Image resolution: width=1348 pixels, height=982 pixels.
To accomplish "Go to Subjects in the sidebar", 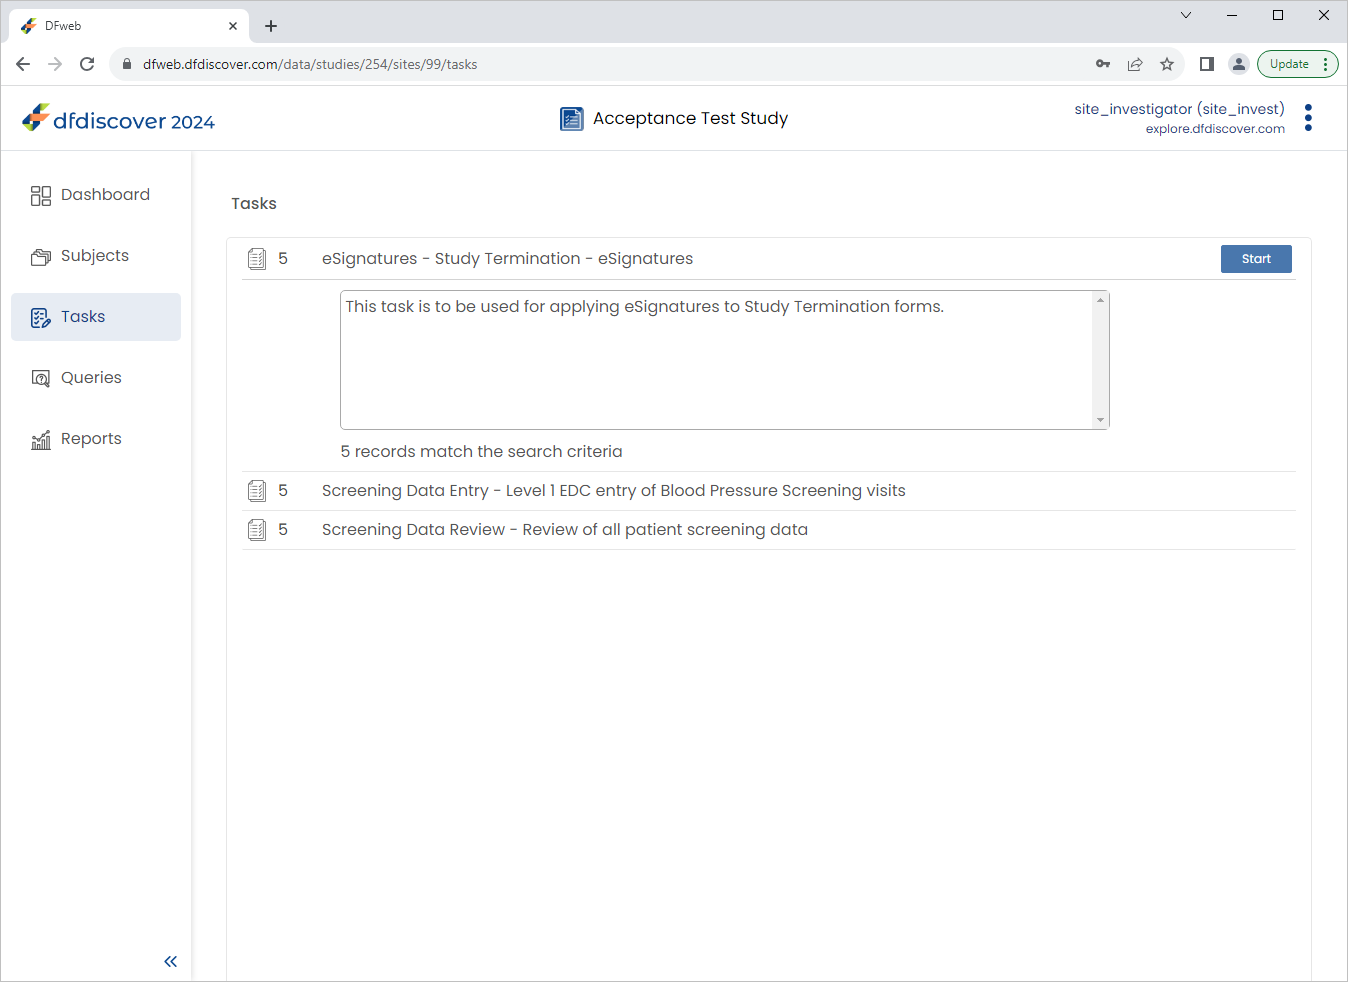I will click(96, 256).
